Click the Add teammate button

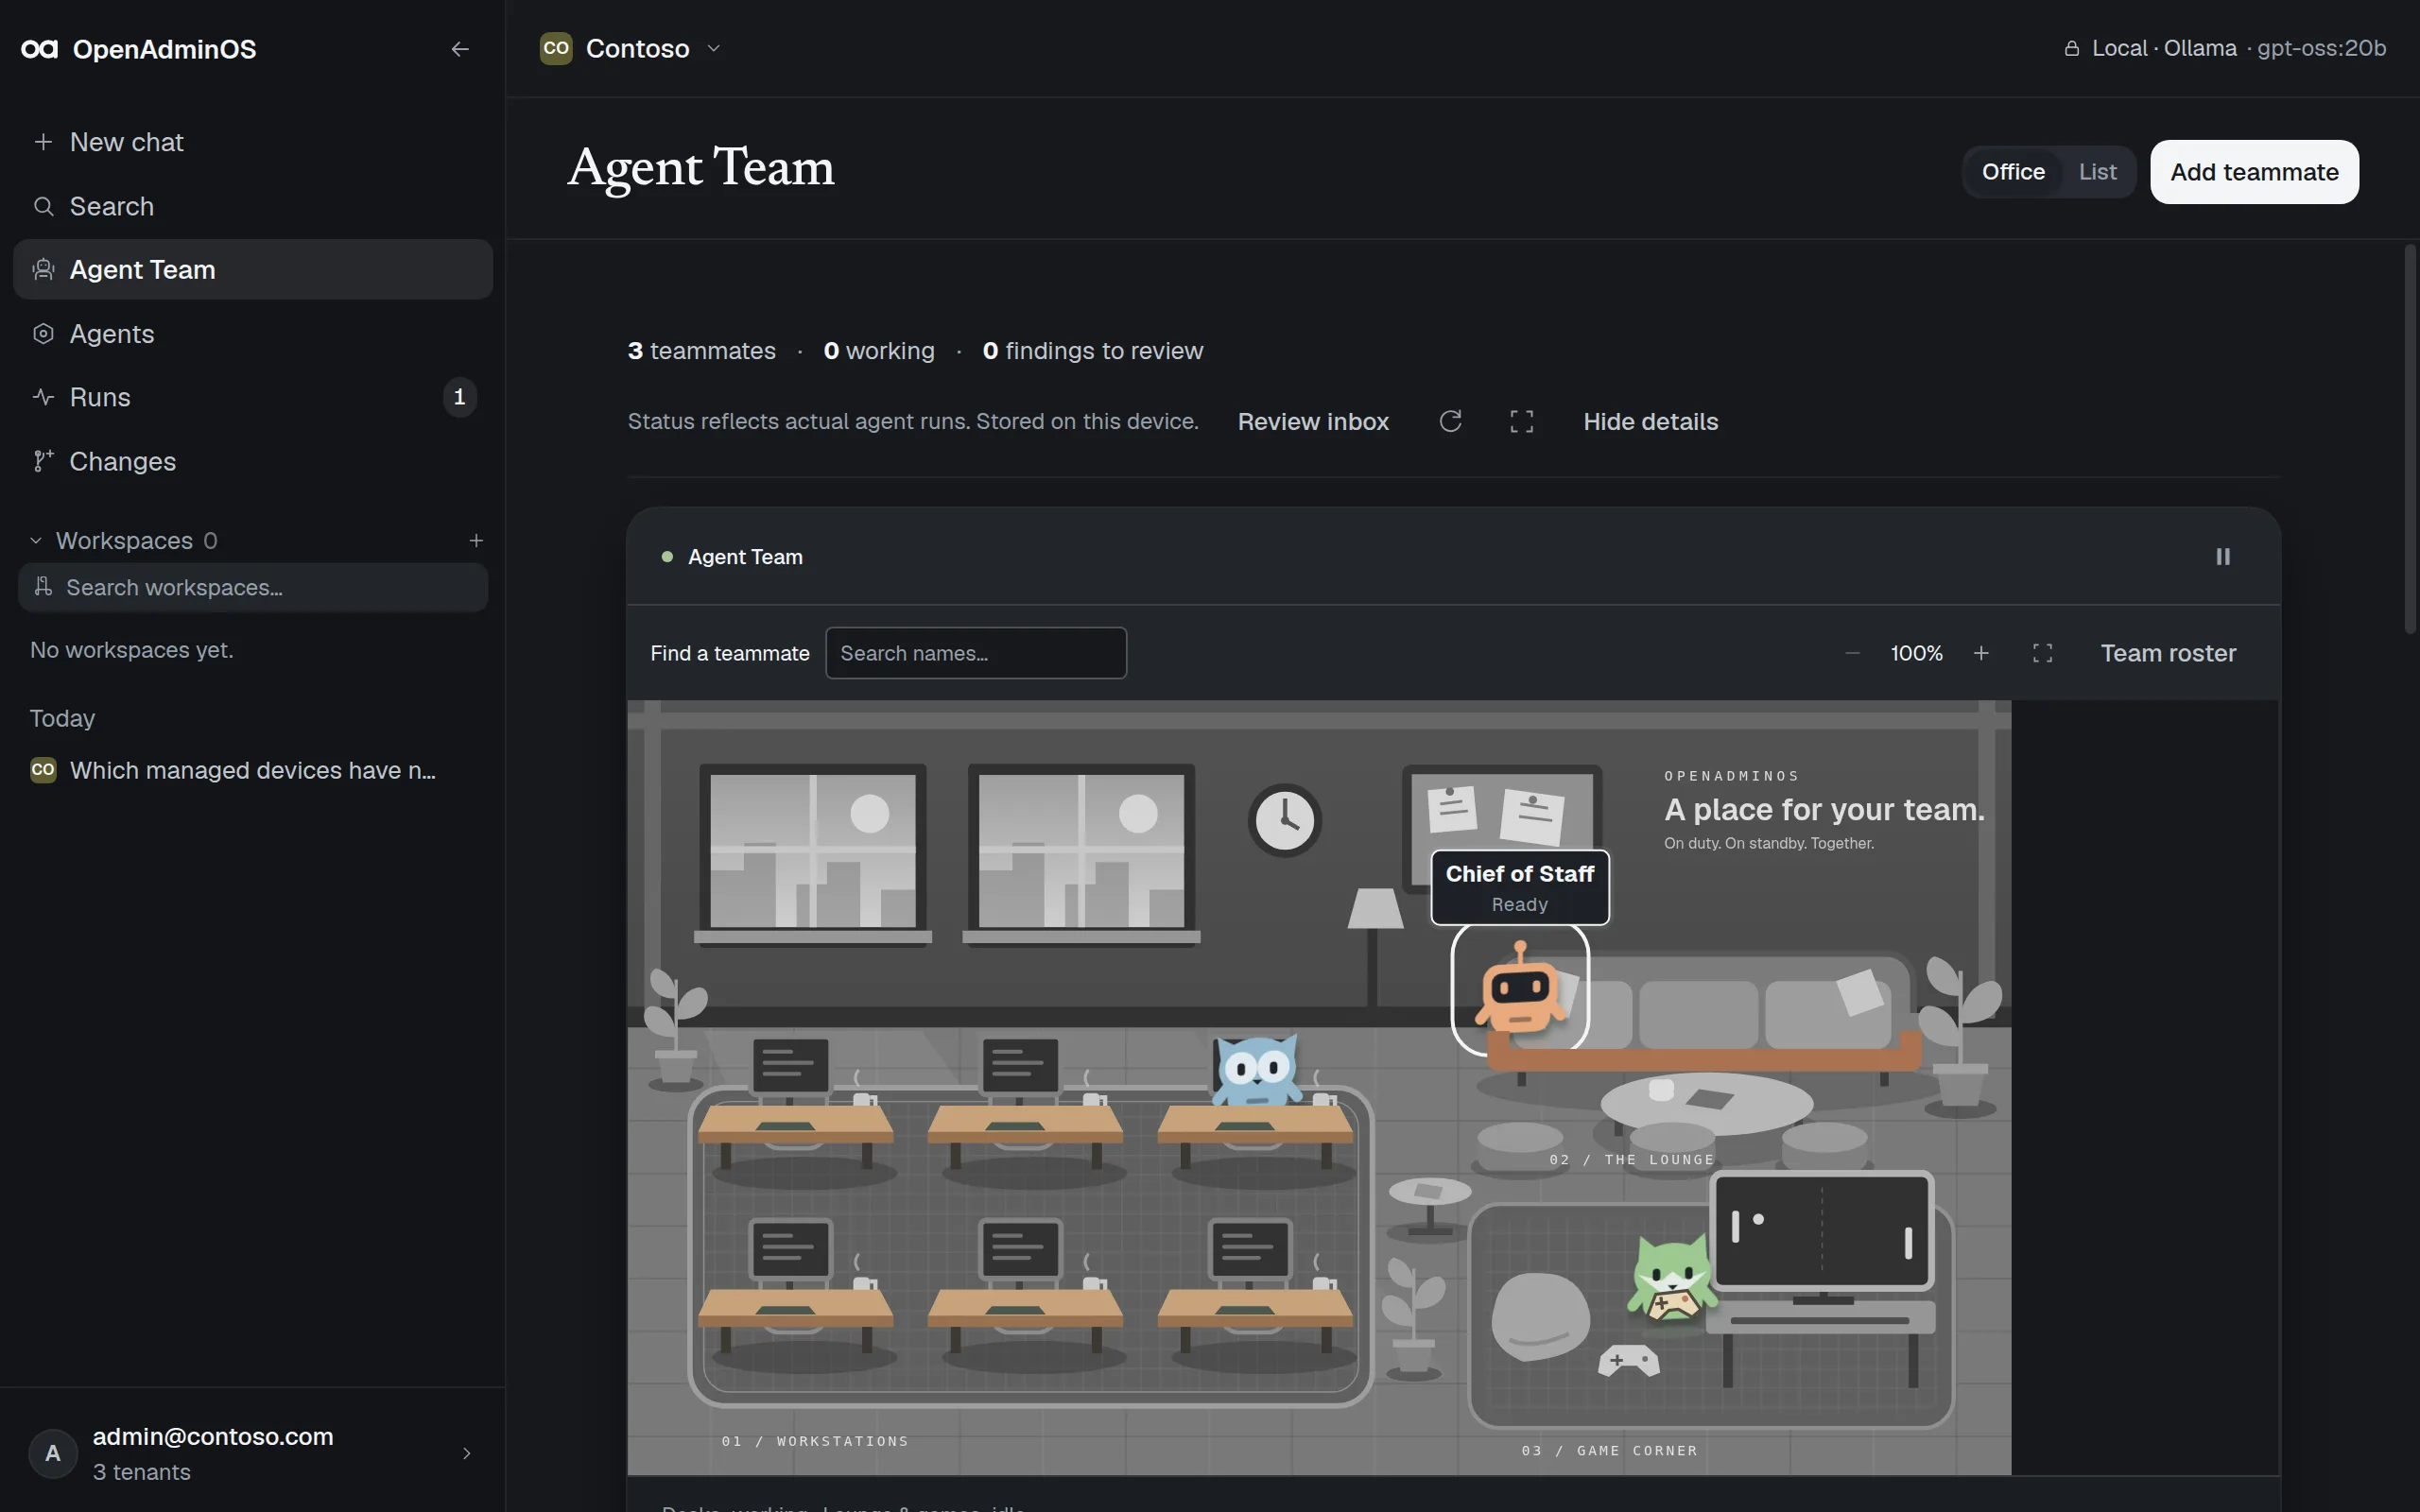pyautogui.click(x=2254, y=172)
